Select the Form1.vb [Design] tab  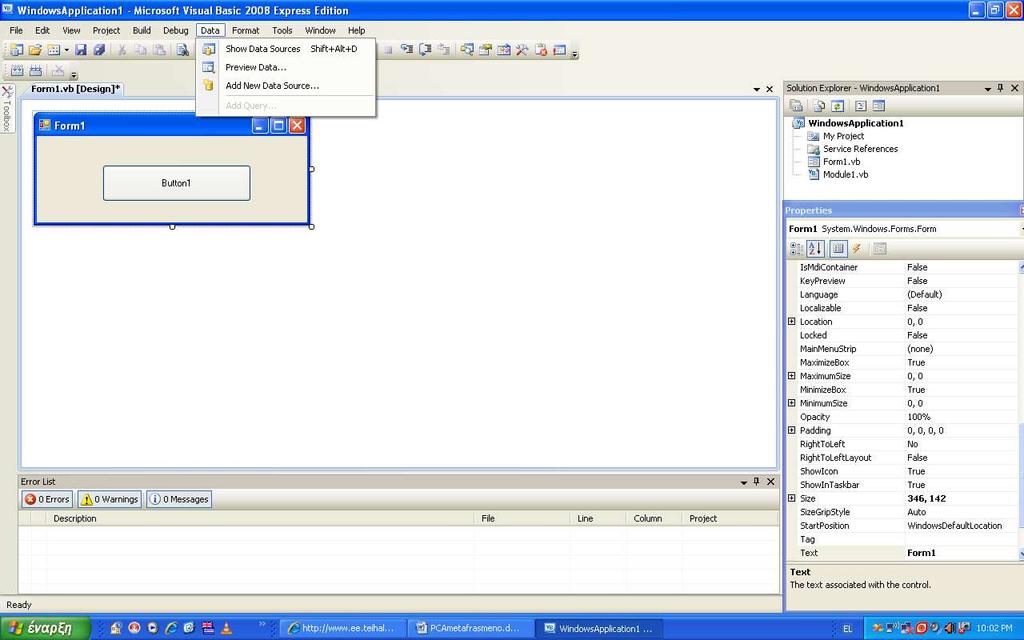tap(76, 89)
